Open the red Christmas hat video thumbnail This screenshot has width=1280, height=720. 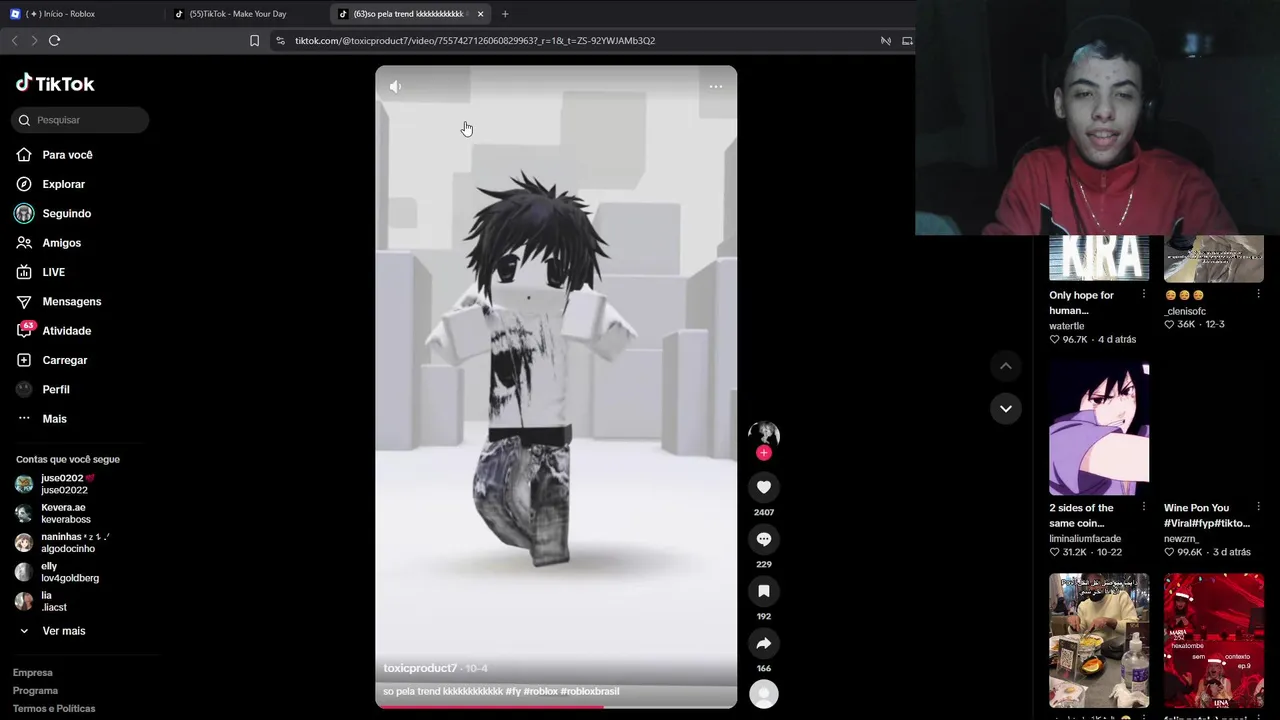click(1214, 640)
